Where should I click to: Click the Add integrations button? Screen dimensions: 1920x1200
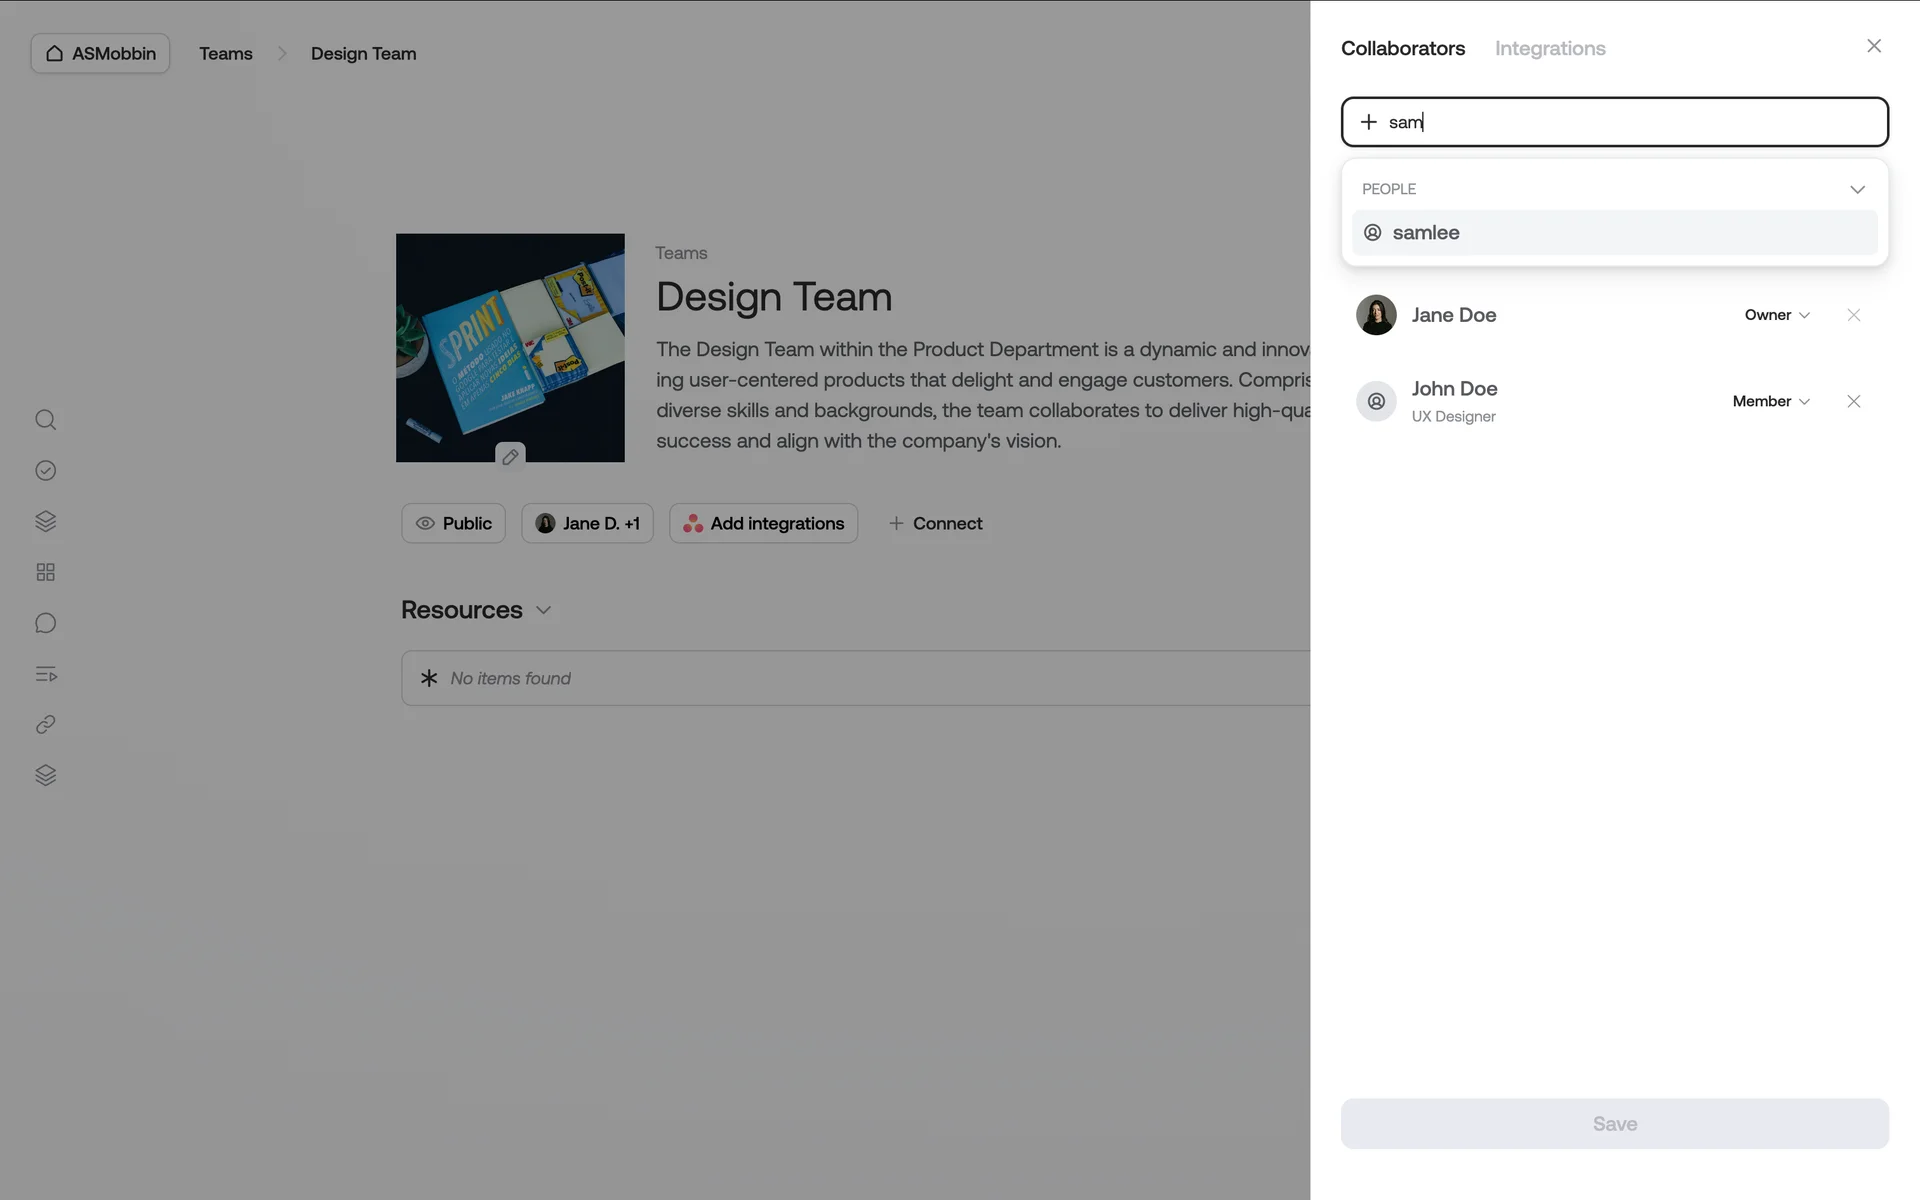tap(763, 523)
